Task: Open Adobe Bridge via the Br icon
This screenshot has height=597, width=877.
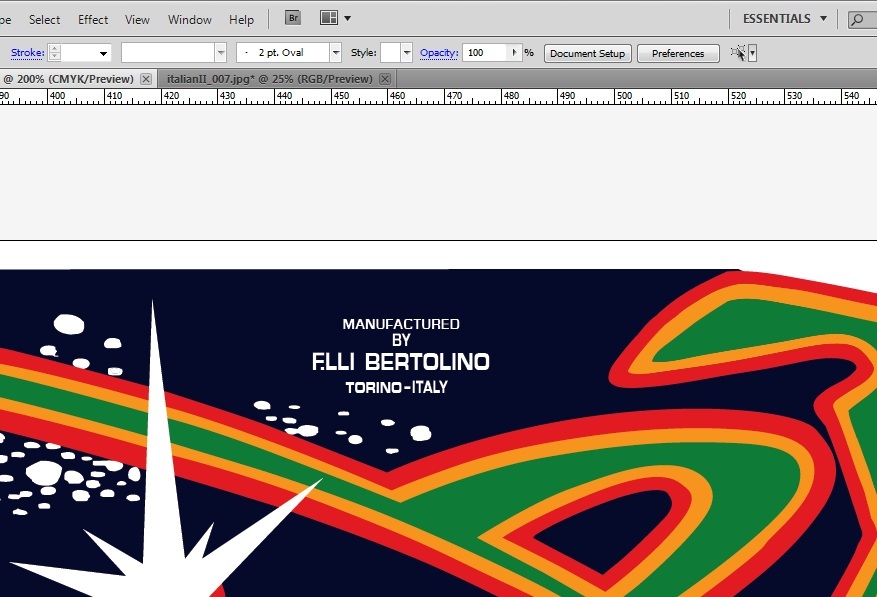Action: pyautogui.click(x=293, y=18)
